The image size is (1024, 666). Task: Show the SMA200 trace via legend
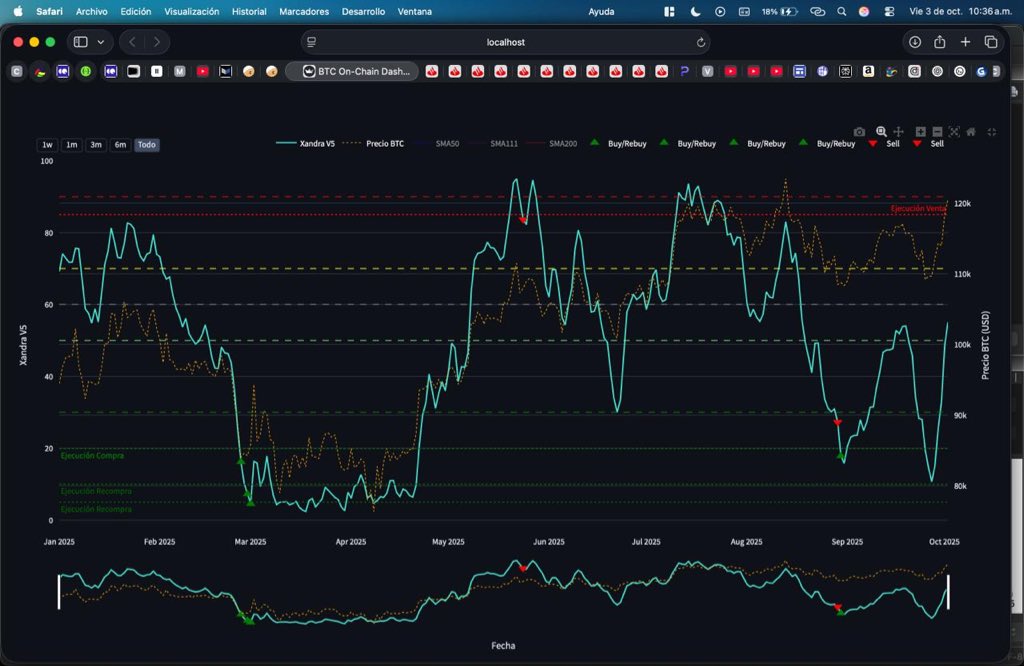pos(551,144)
